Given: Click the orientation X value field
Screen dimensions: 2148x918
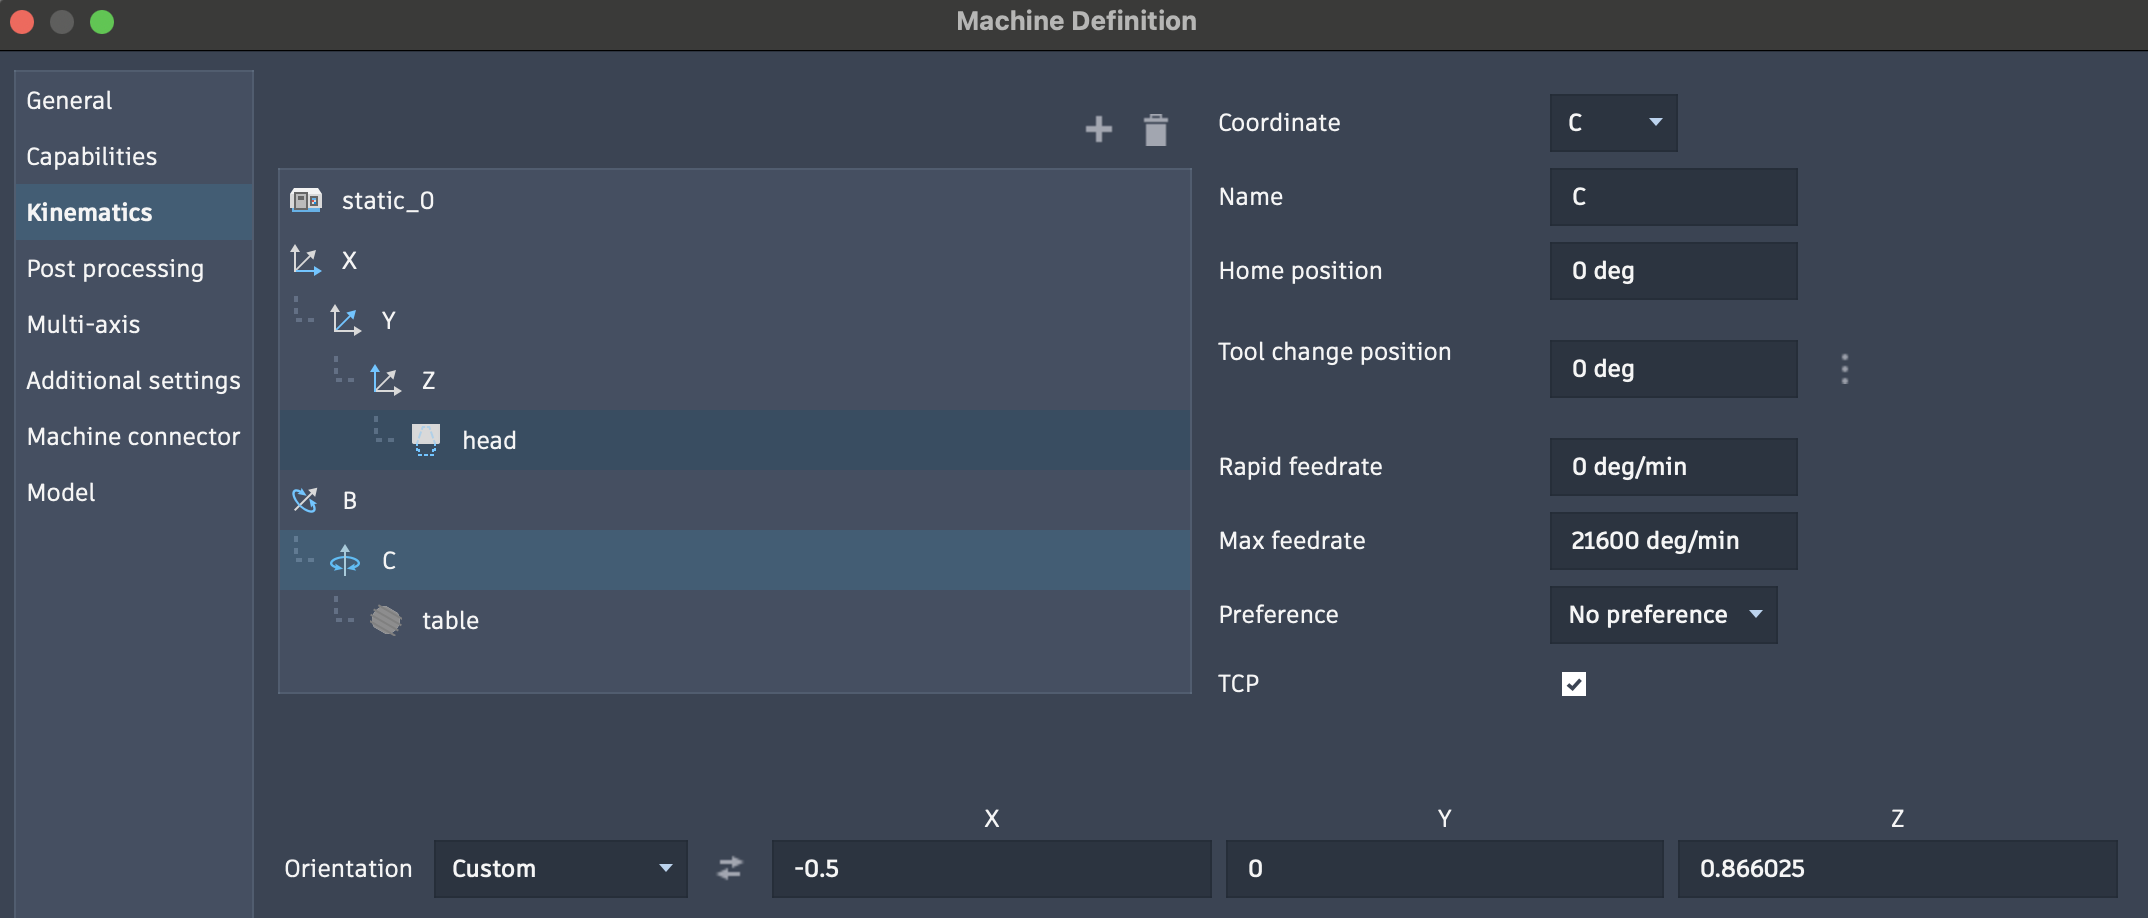Looking at the screenshot, I should coord(991,869).
